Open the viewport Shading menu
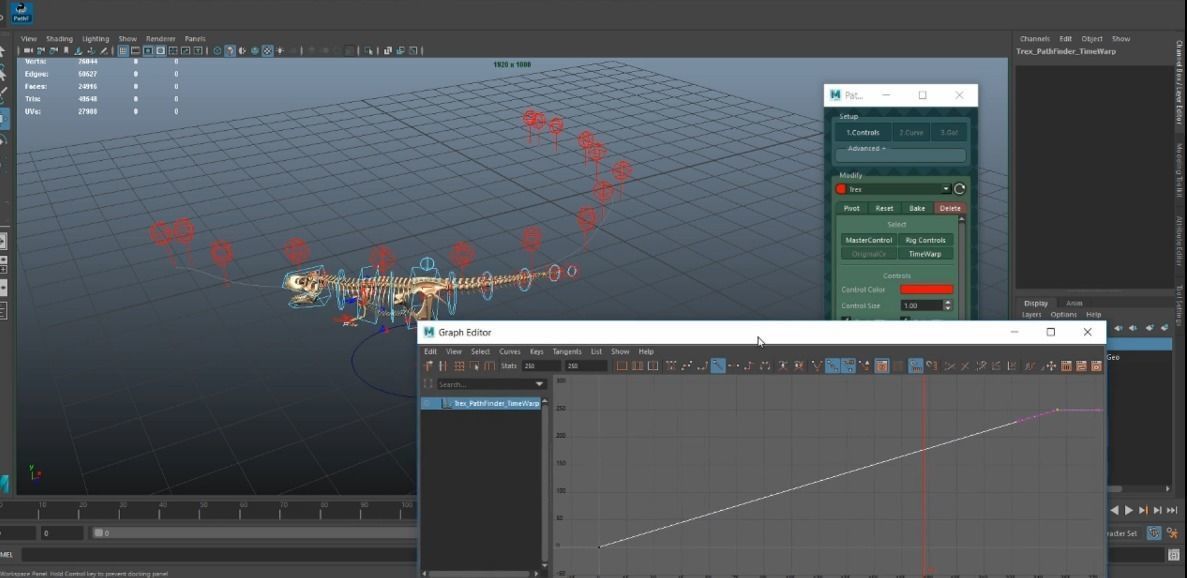This screenshot has height=578, width=1187. [59, 39]
